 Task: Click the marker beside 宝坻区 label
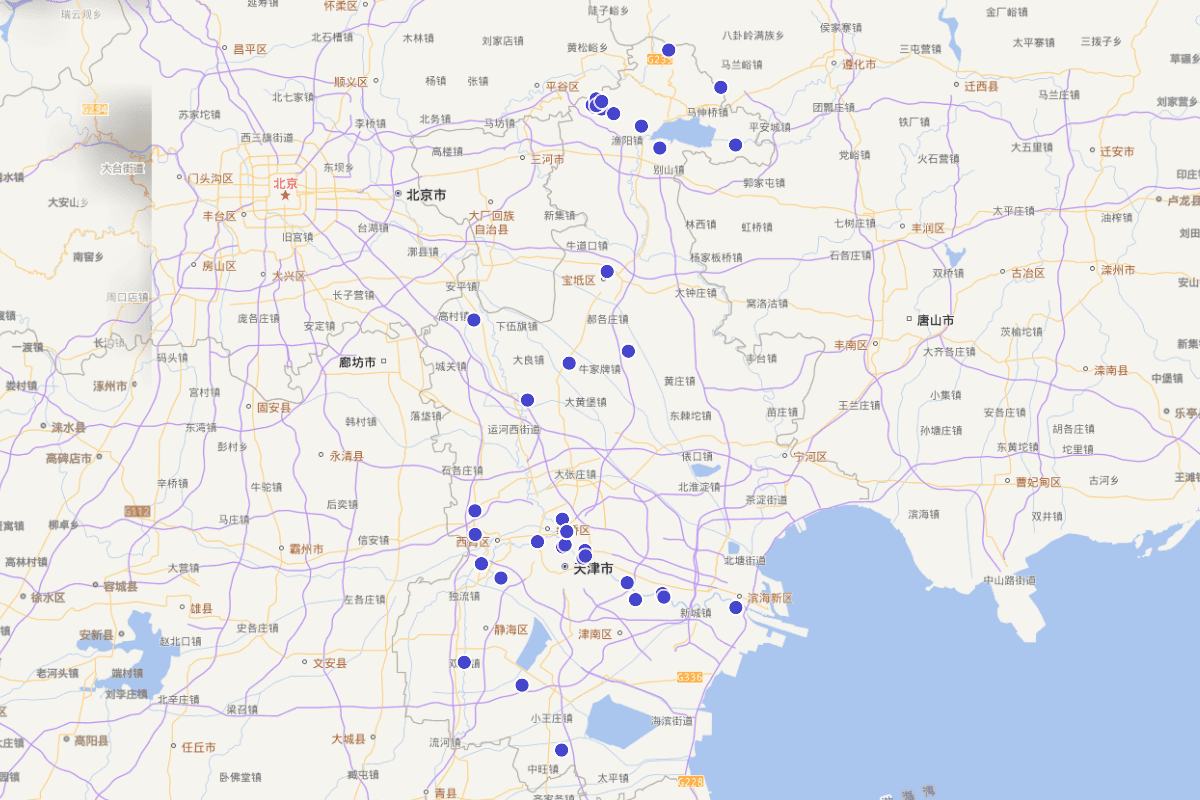[607, 271]
